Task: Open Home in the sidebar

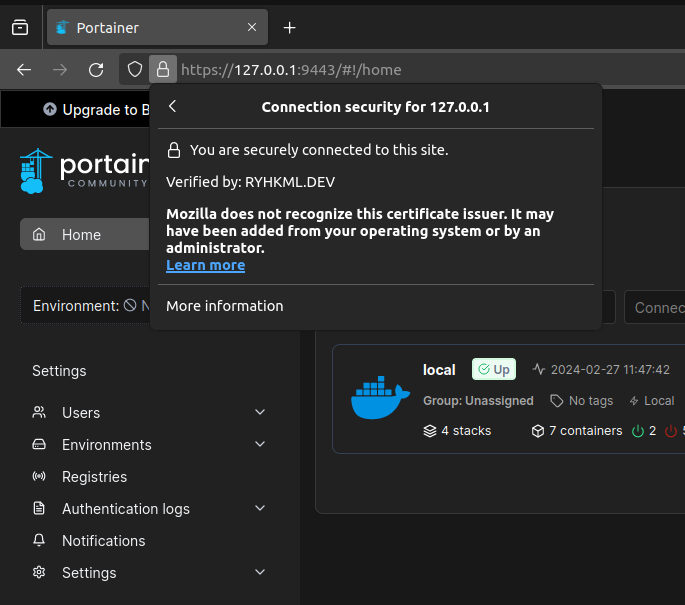Action: click(x=85, y=235)
